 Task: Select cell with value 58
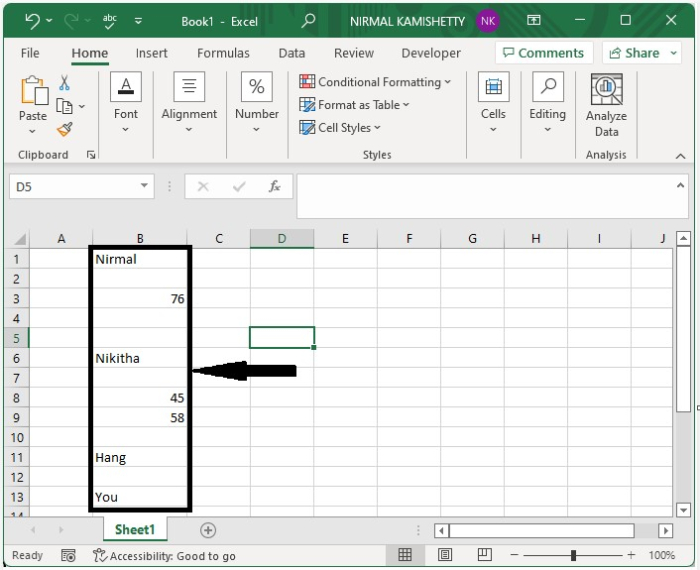(x=140, y=418)
